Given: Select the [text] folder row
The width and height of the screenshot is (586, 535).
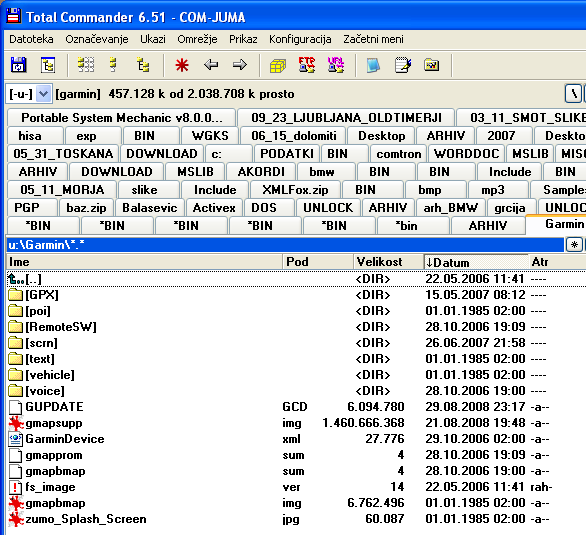Looking at the screenshot, I should (296, 359).
